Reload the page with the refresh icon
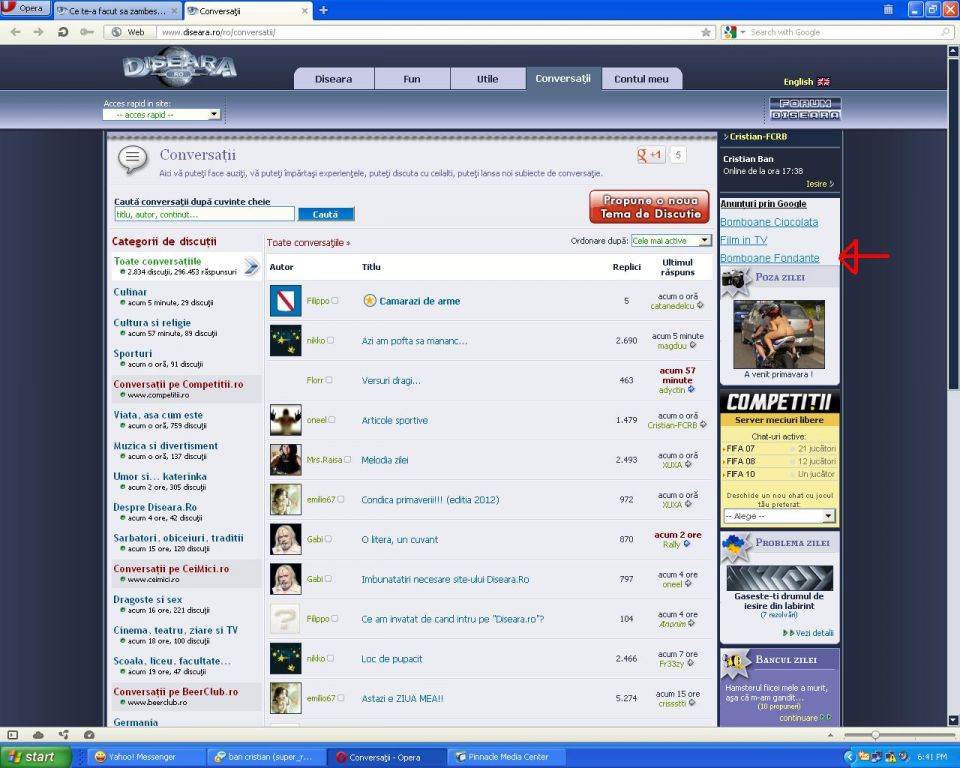Viewport: 960px width, 768px height. [x=62, y=32]
